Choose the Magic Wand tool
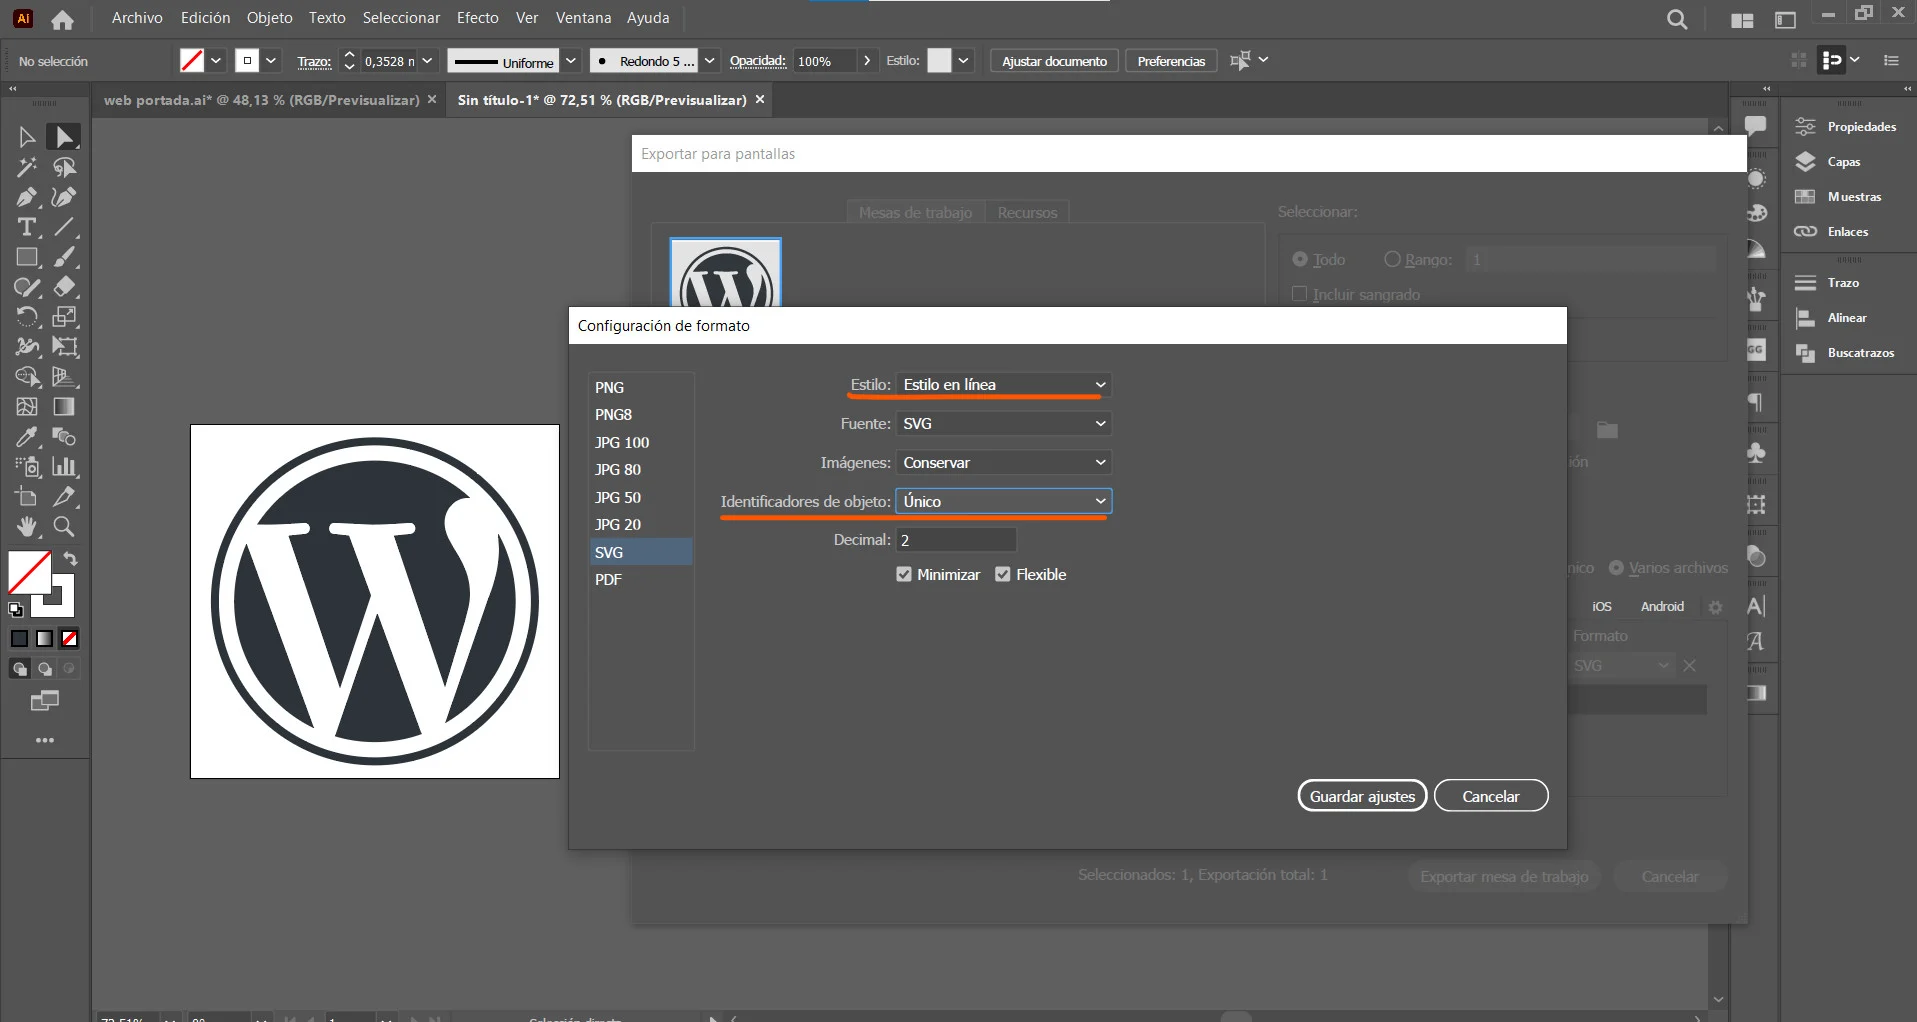The width and height of the screenshot is (1917, 1022). coord(27,167)
